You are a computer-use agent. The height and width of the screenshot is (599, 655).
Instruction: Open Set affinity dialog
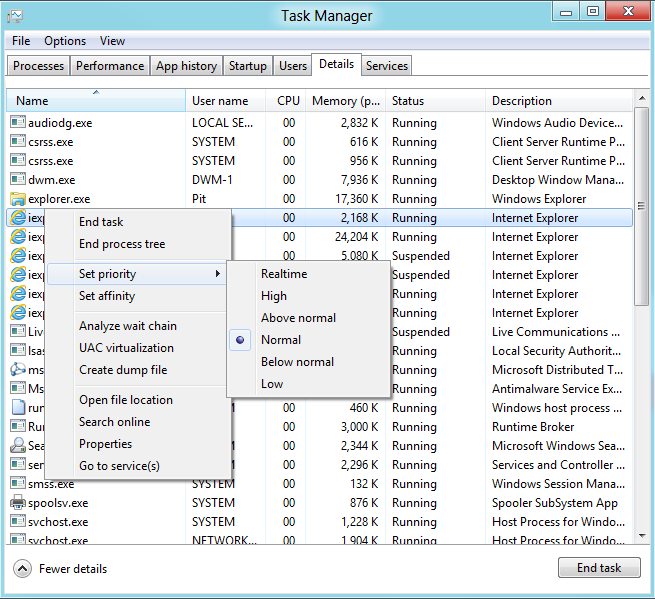tap(107, 296)
